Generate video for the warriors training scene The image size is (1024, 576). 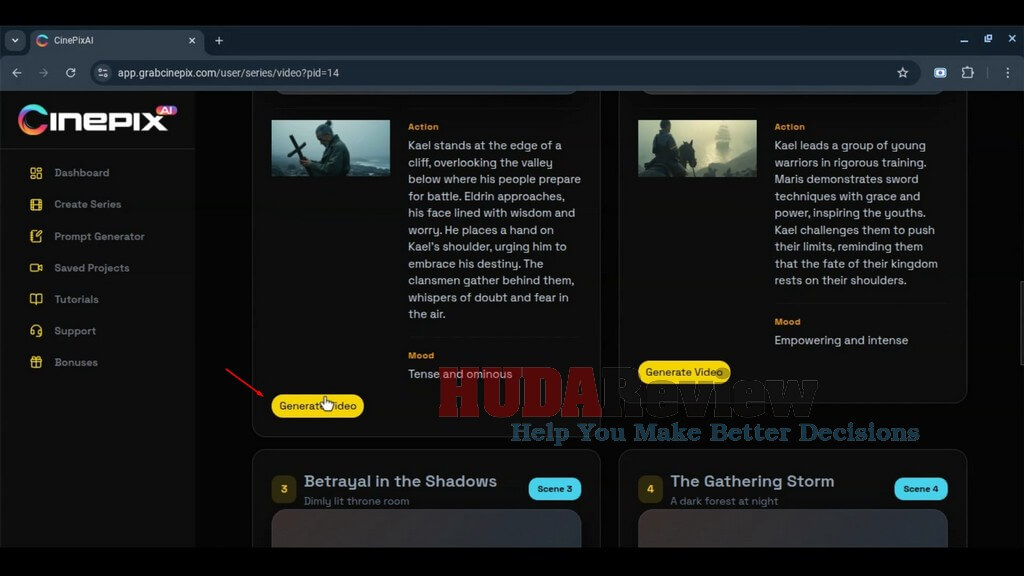(684, 372)
